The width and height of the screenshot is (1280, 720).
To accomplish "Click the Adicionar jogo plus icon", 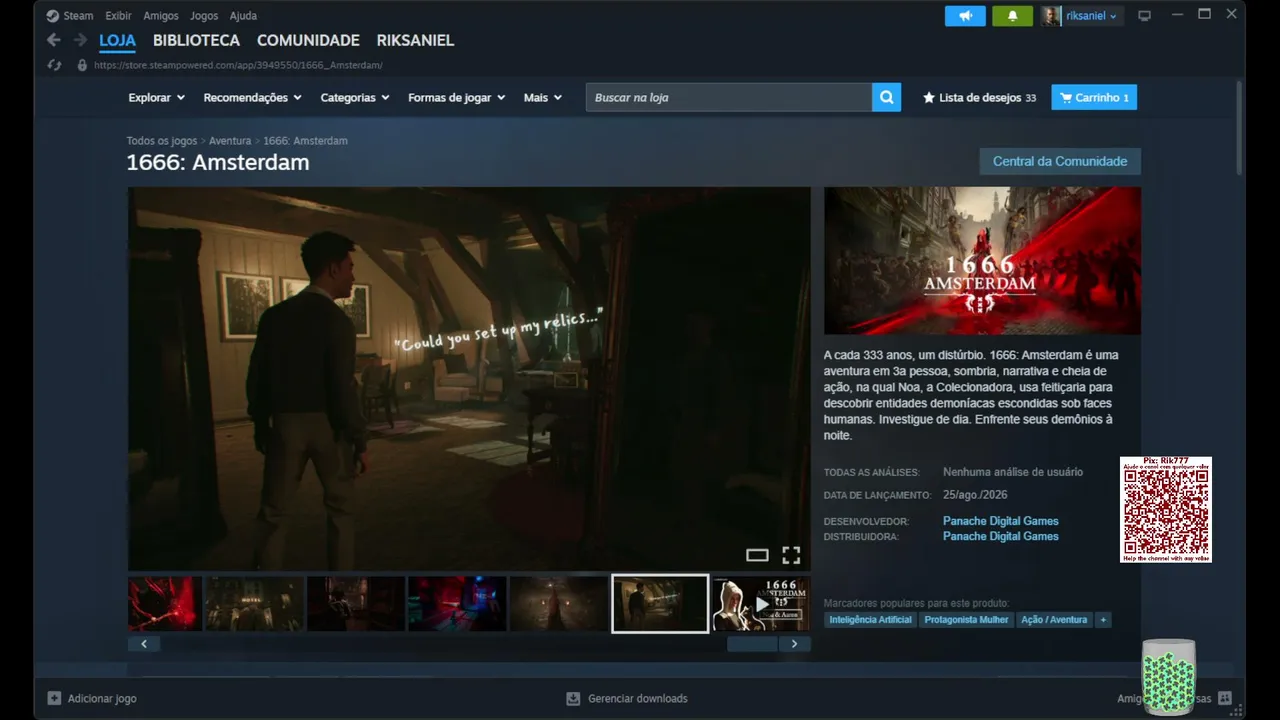I will point(55,698).
